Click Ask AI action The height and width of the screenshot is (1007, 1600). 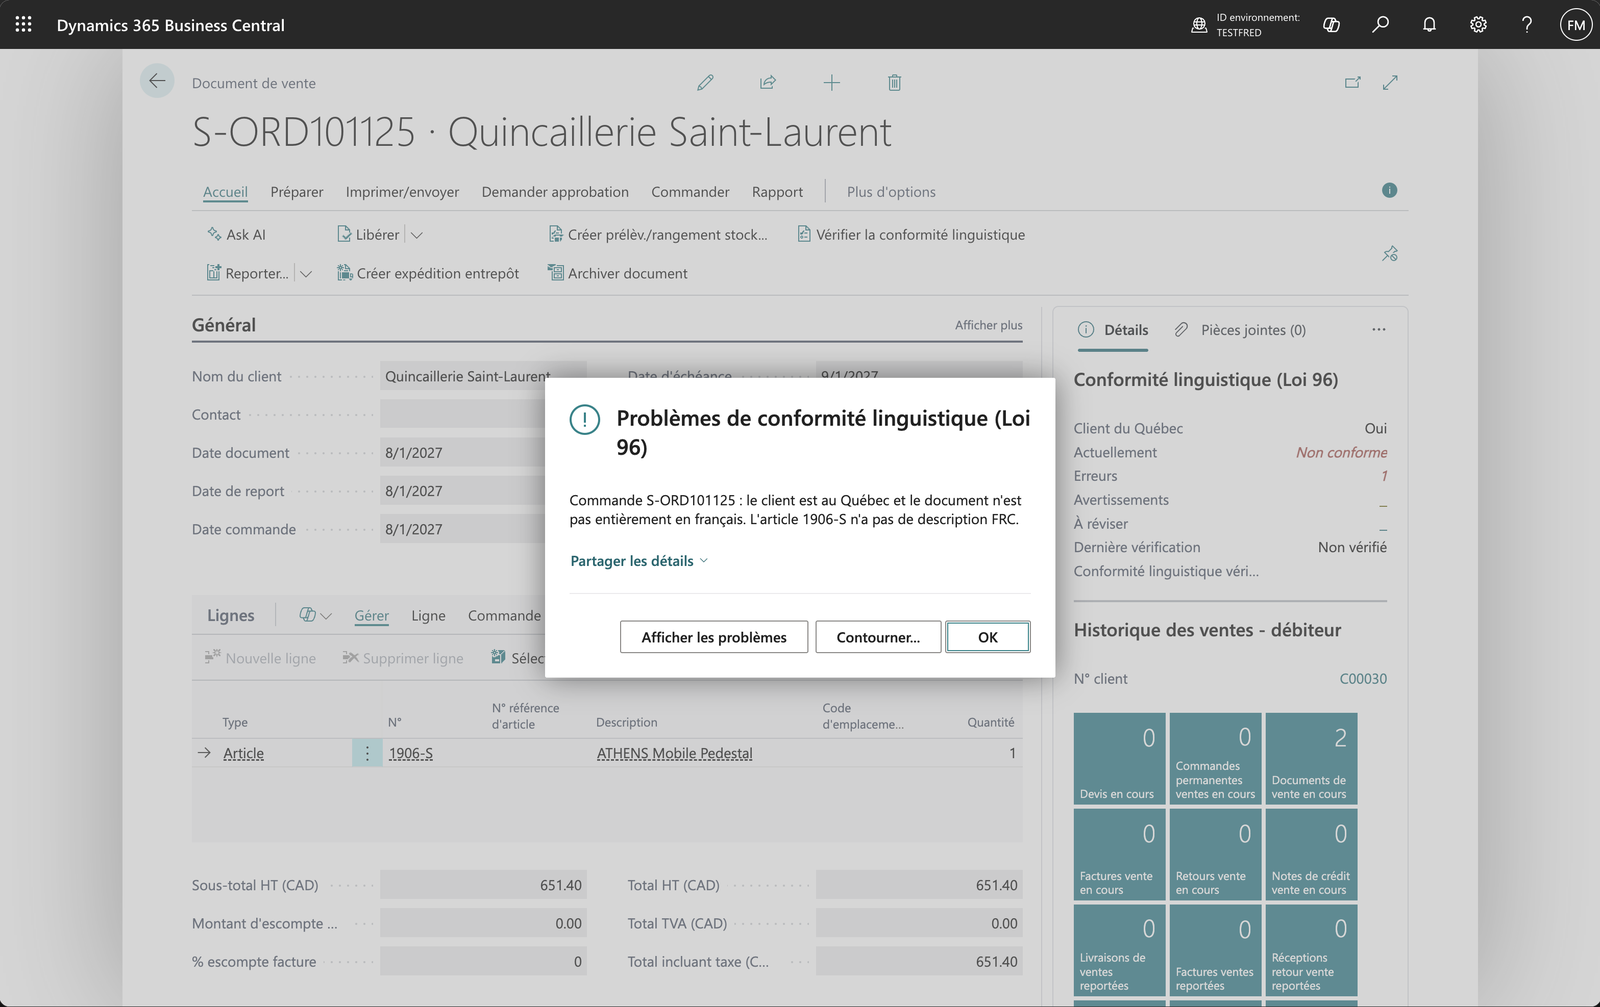(236, 235)
